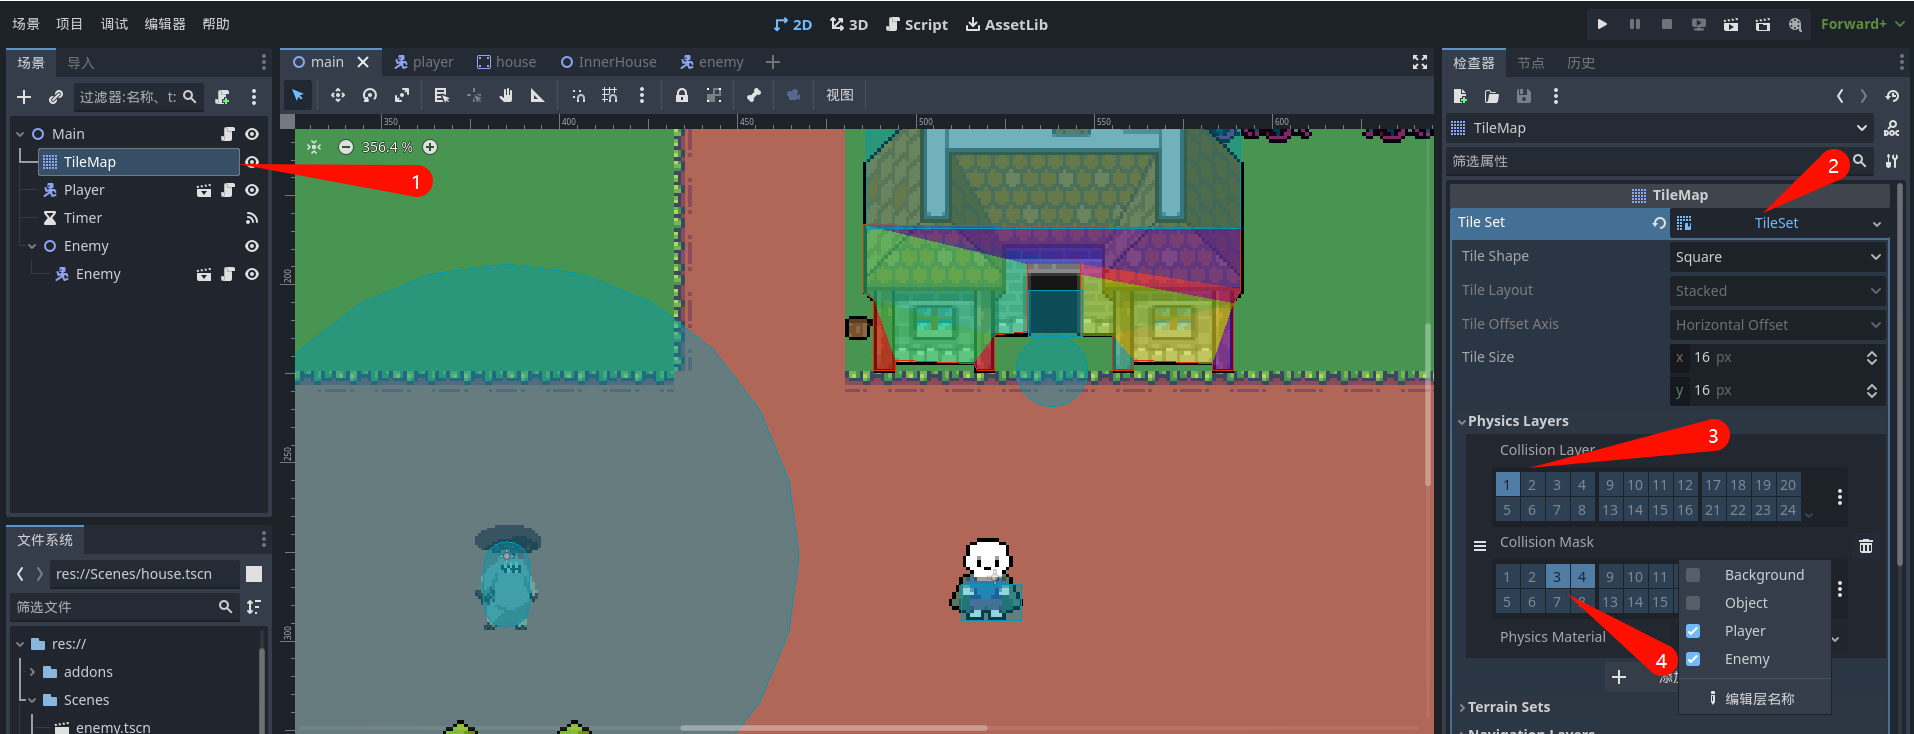Add a new child node plus icon
The width and height of the screenshot is (1914, 734).
[x=24, y=97]
